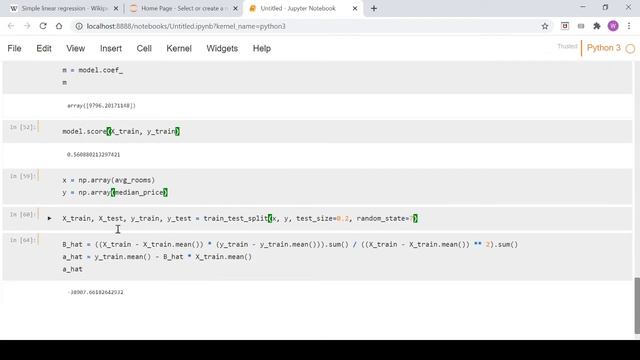The image size is (640, 360).
Task: View site information icon in address bar
Action: tap(79, 26)
